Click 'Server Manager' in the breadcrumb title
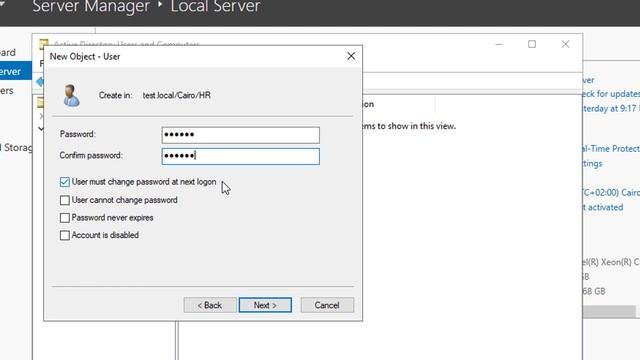 coord(91,7)
